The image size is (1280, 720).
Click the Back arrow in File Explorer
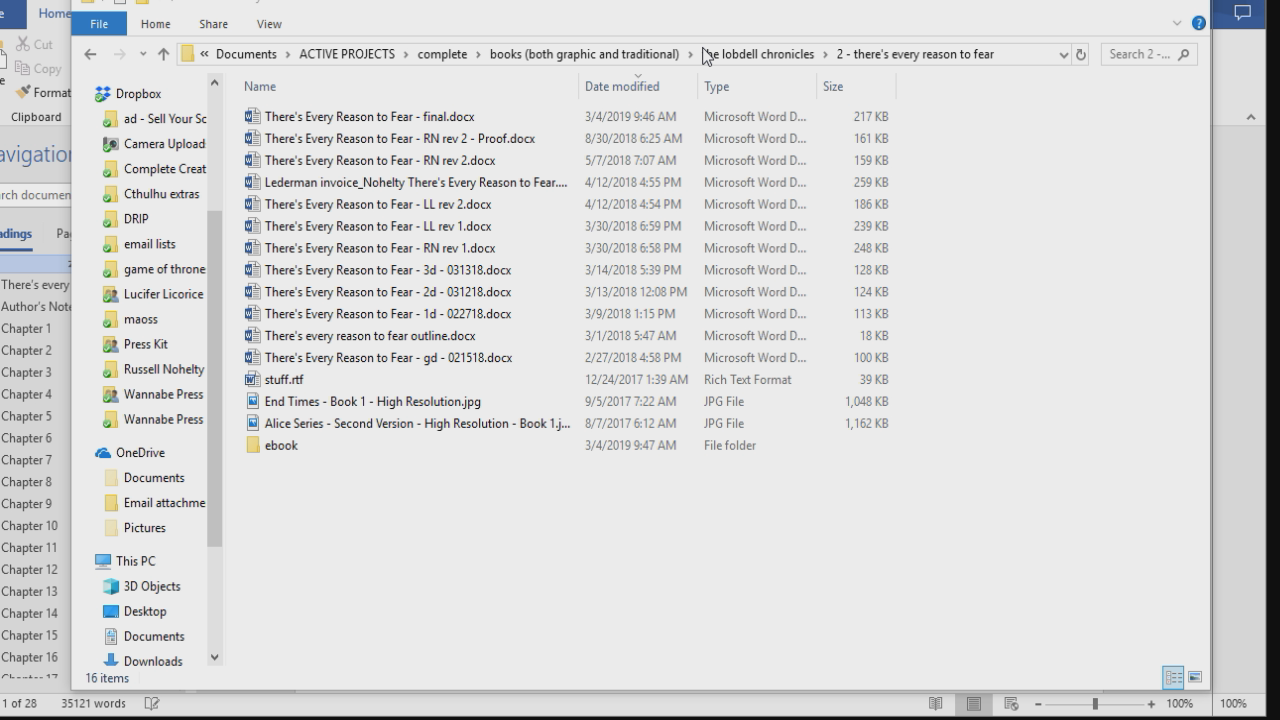pyautogui.click(x=90, y=54)
